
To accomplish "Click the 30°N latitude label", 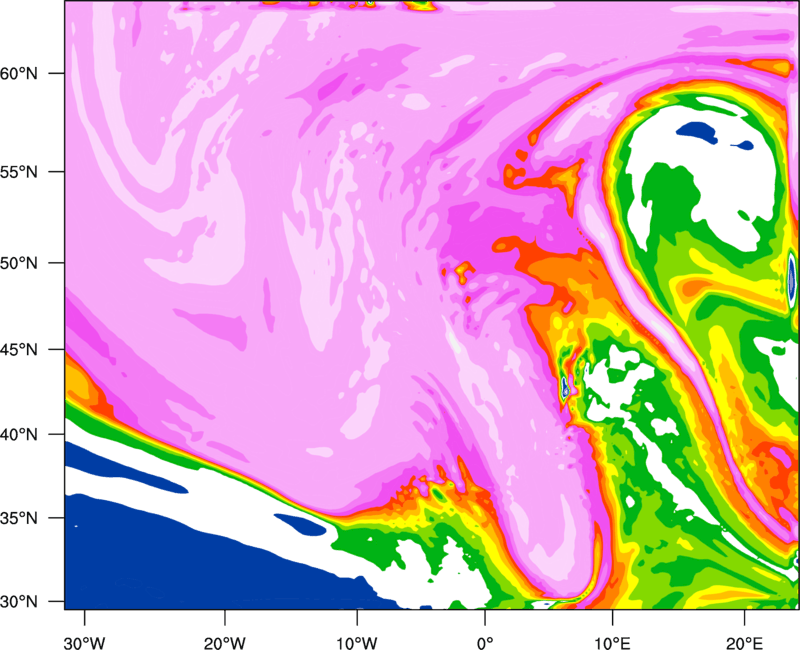I will click(x=19, y=602).
